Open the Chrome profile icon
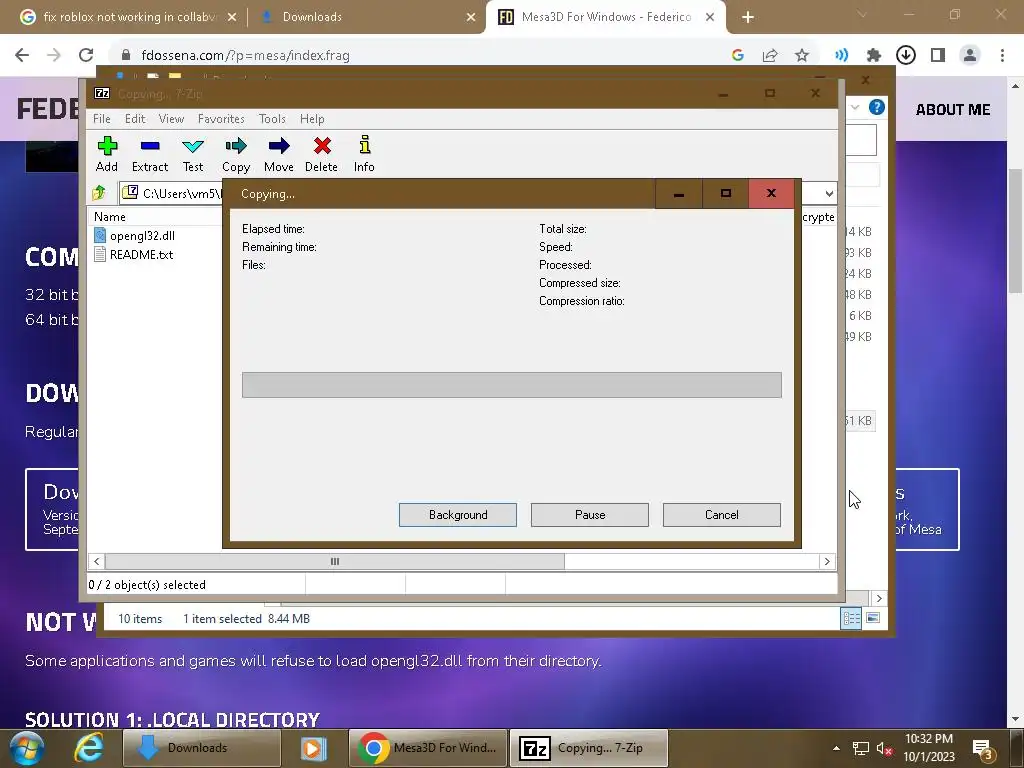This screenshot has width=1024, height=768. click(x=970, y=56)
